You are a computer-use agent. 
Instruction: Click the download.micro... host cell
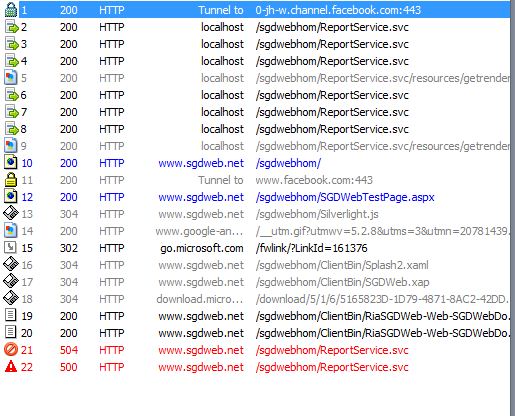point(200,299)
